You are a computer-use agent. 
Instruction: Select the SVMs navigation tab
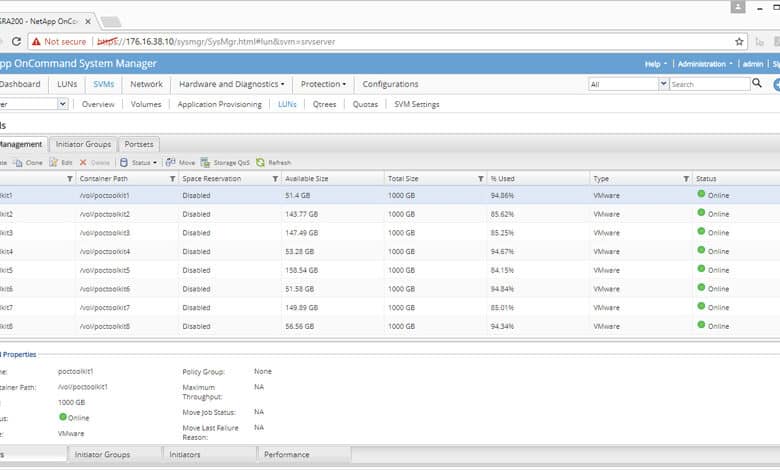103,84
